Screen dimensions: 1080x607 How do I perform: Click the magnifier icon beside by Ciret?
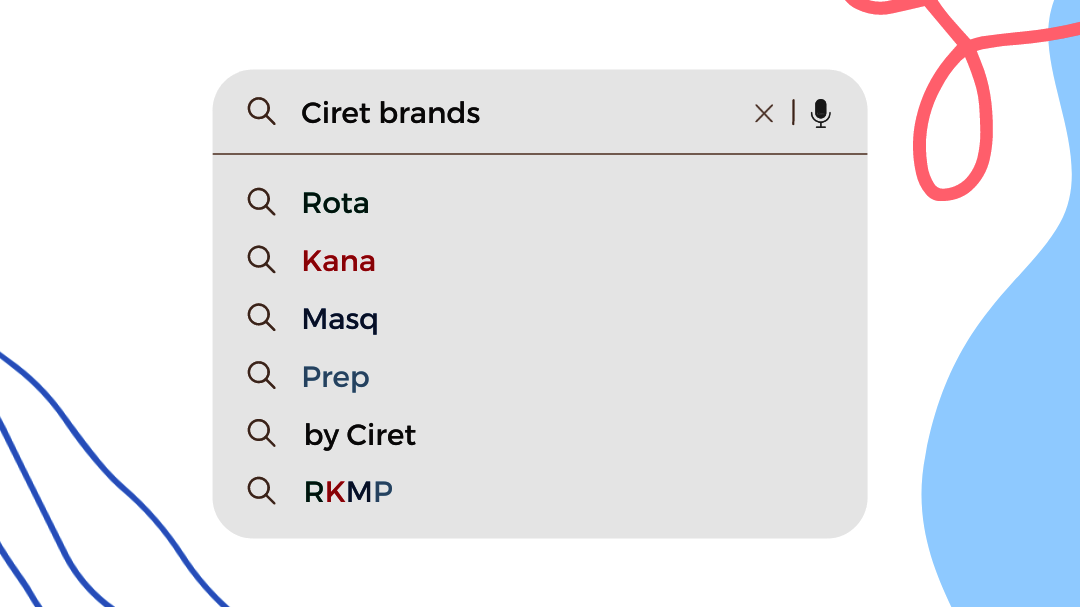(x=261, y=433)
